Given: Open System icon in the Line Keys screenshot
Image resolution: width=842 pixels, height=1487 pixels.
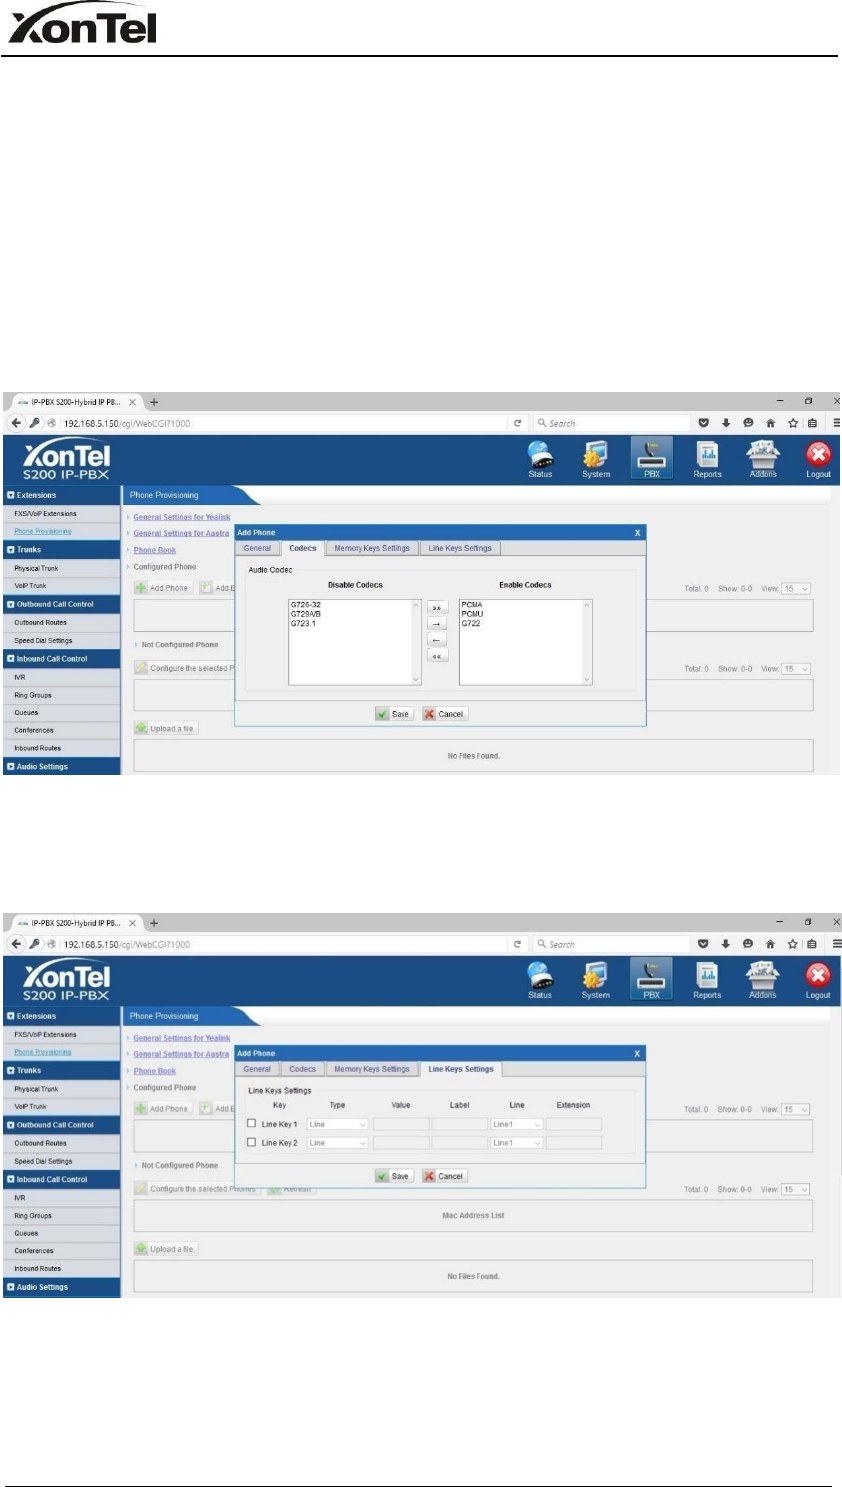Looking at the screenshot, I should pos(596,979).
